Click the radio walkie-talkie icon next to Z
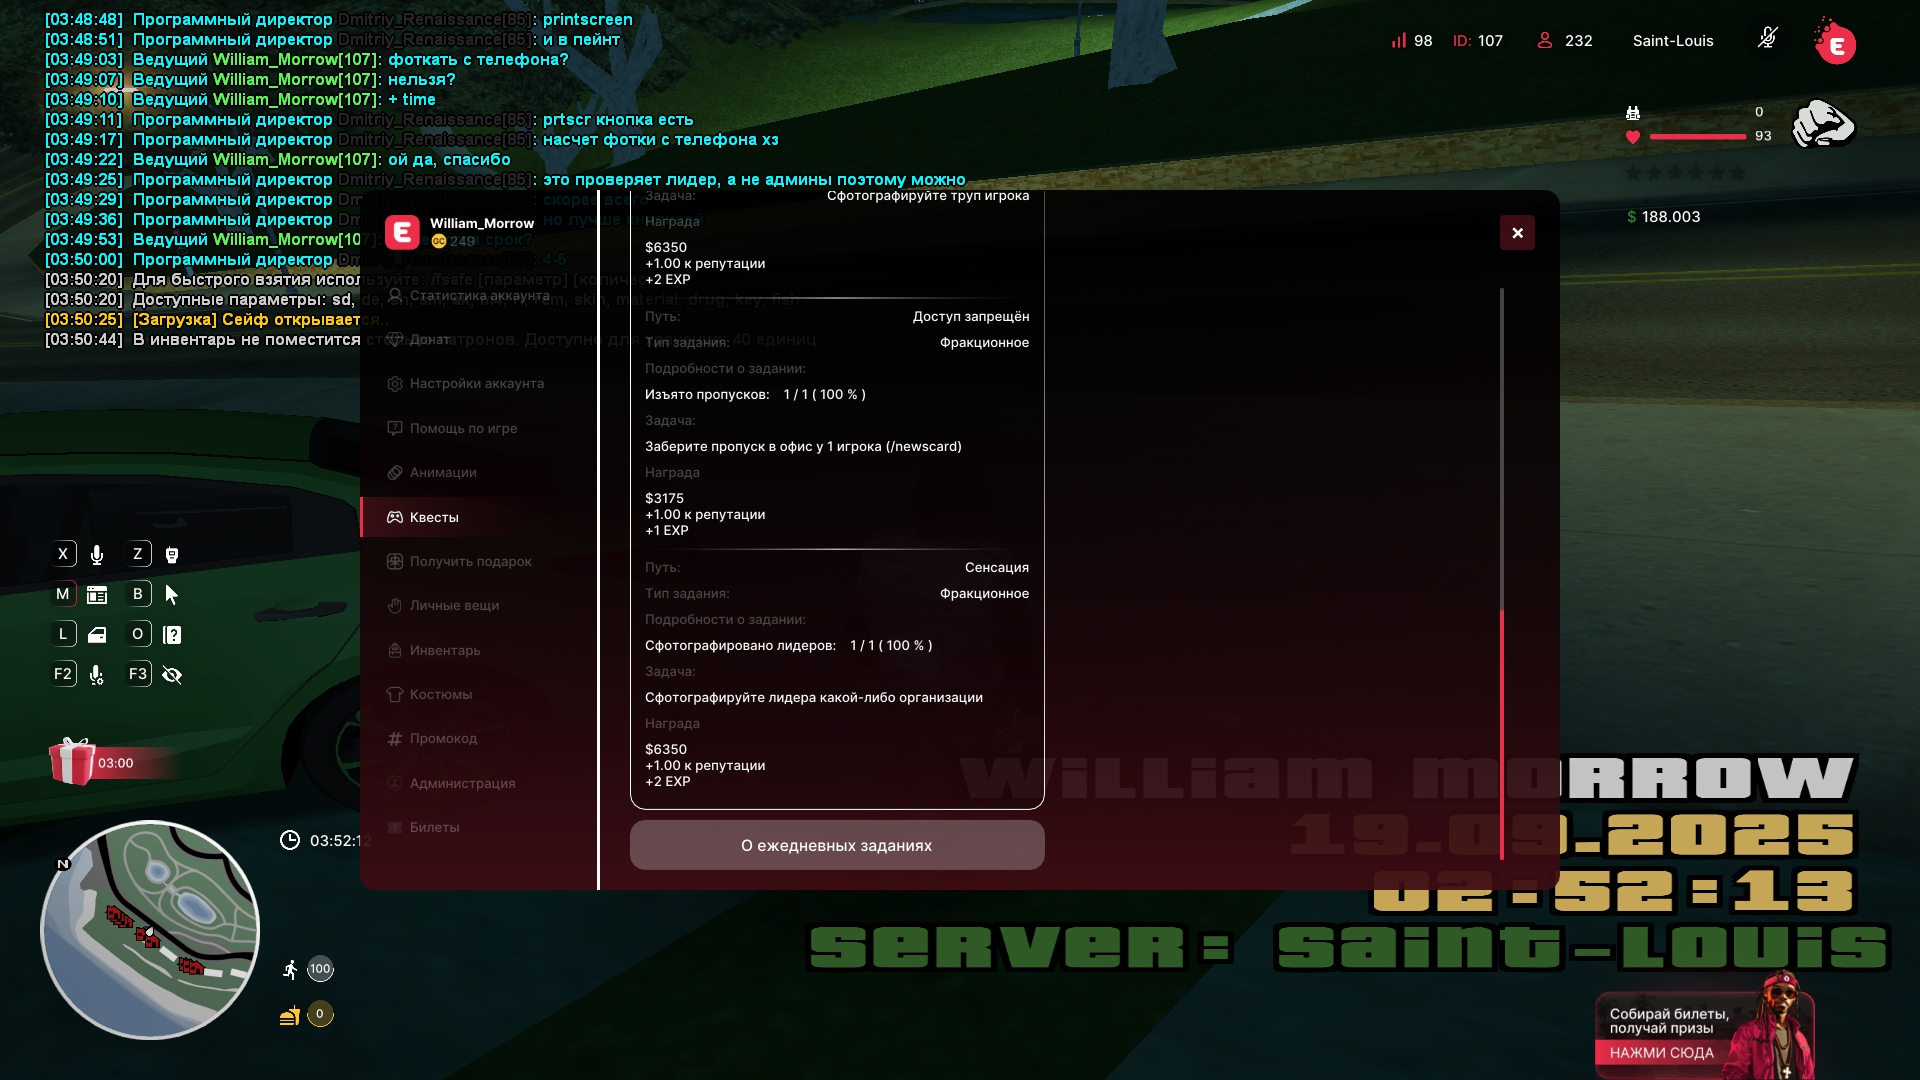The image size is (1920, 1080). (172, 555)
